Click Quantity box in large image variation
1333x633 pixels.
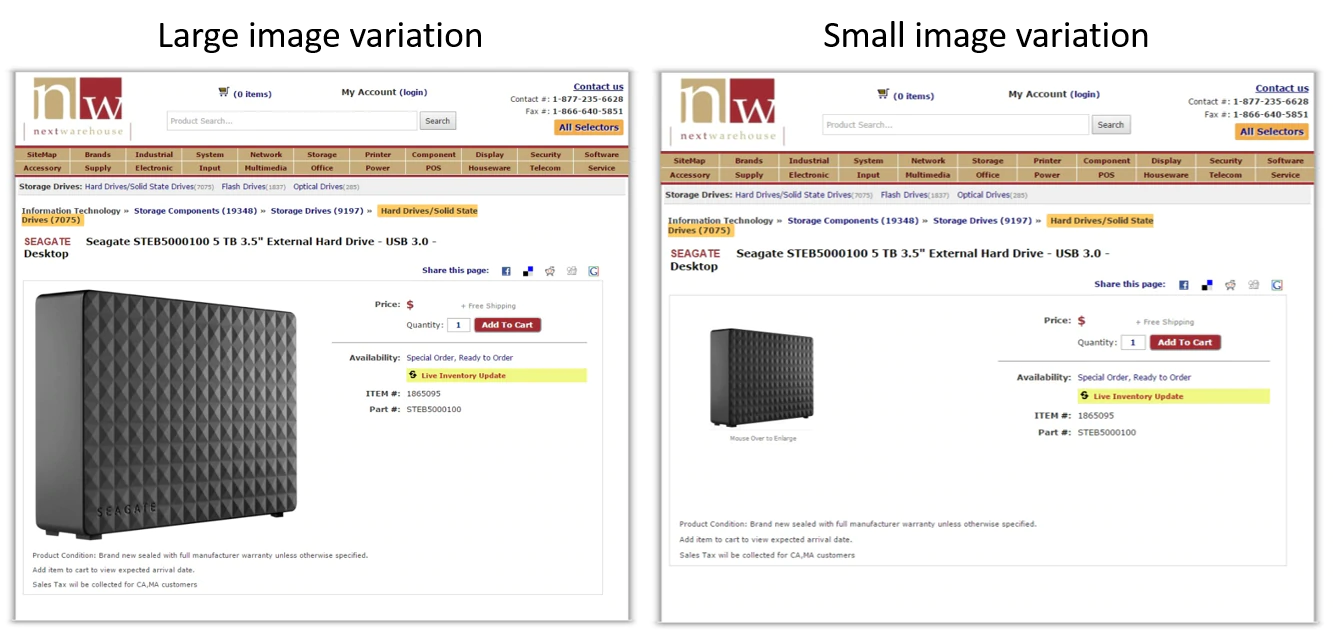point(458,325)
